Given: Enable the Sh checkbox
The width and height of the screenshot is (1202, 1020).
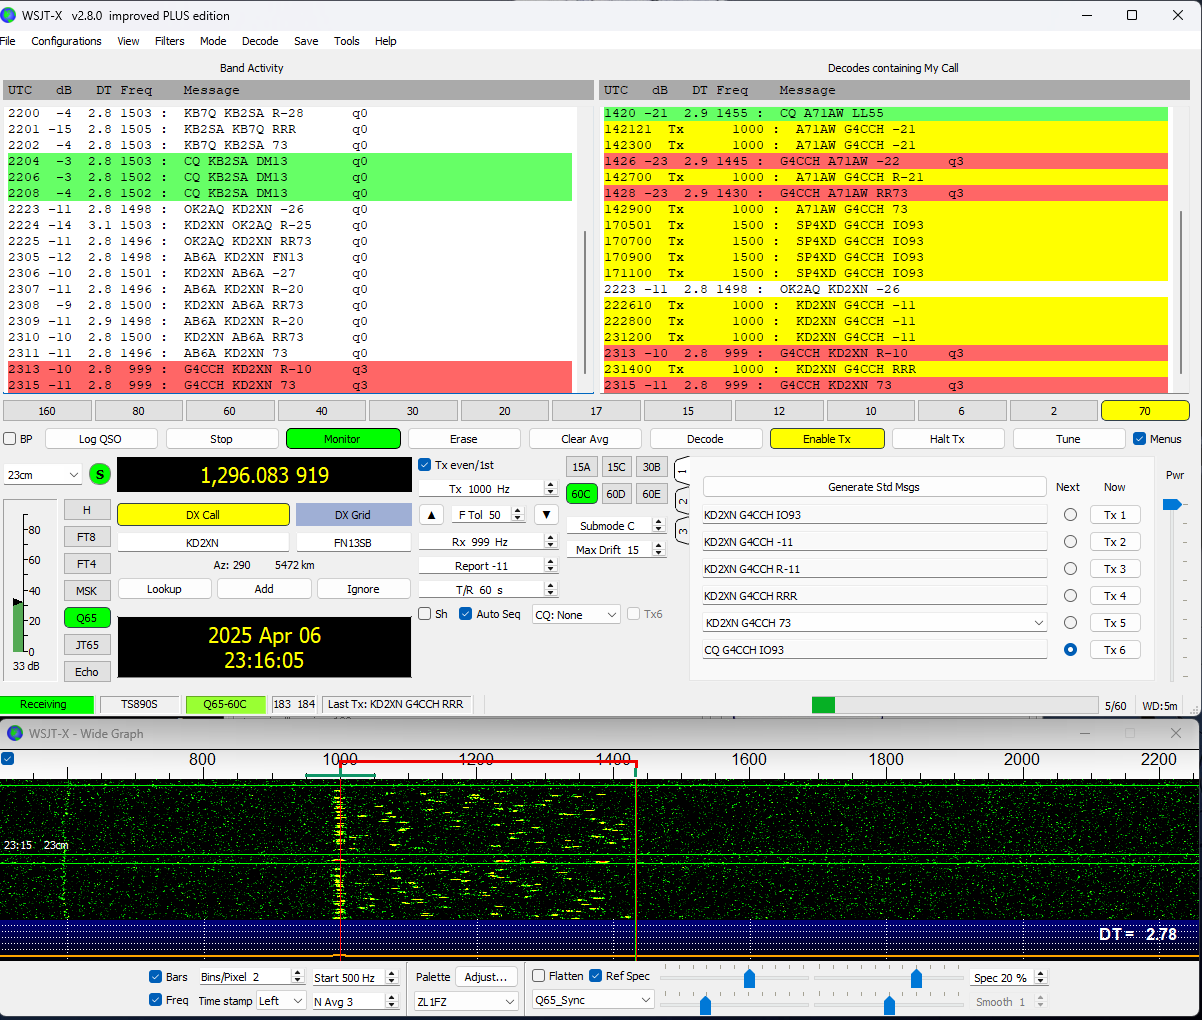Looking at the screenshot, I should (425, 614).
